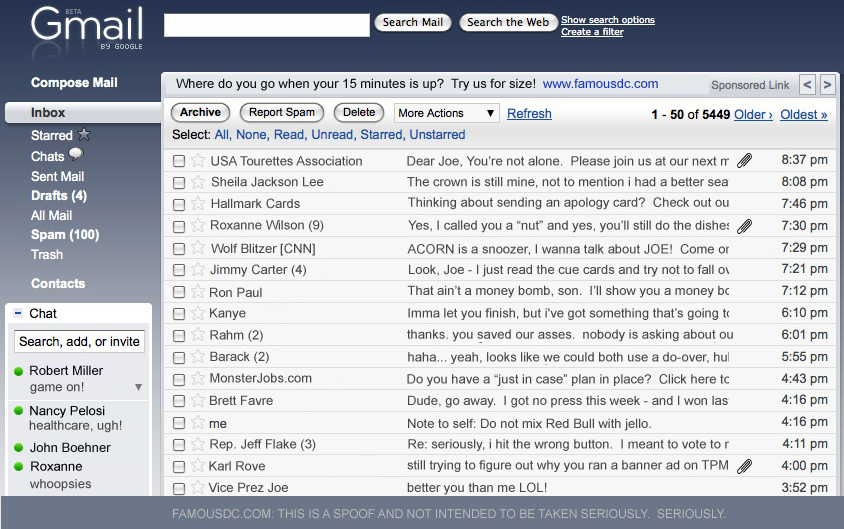Star the Wolf Blitzer [CNN] email
The width and height of the screenshot is (844, 529).
[198, 248]
